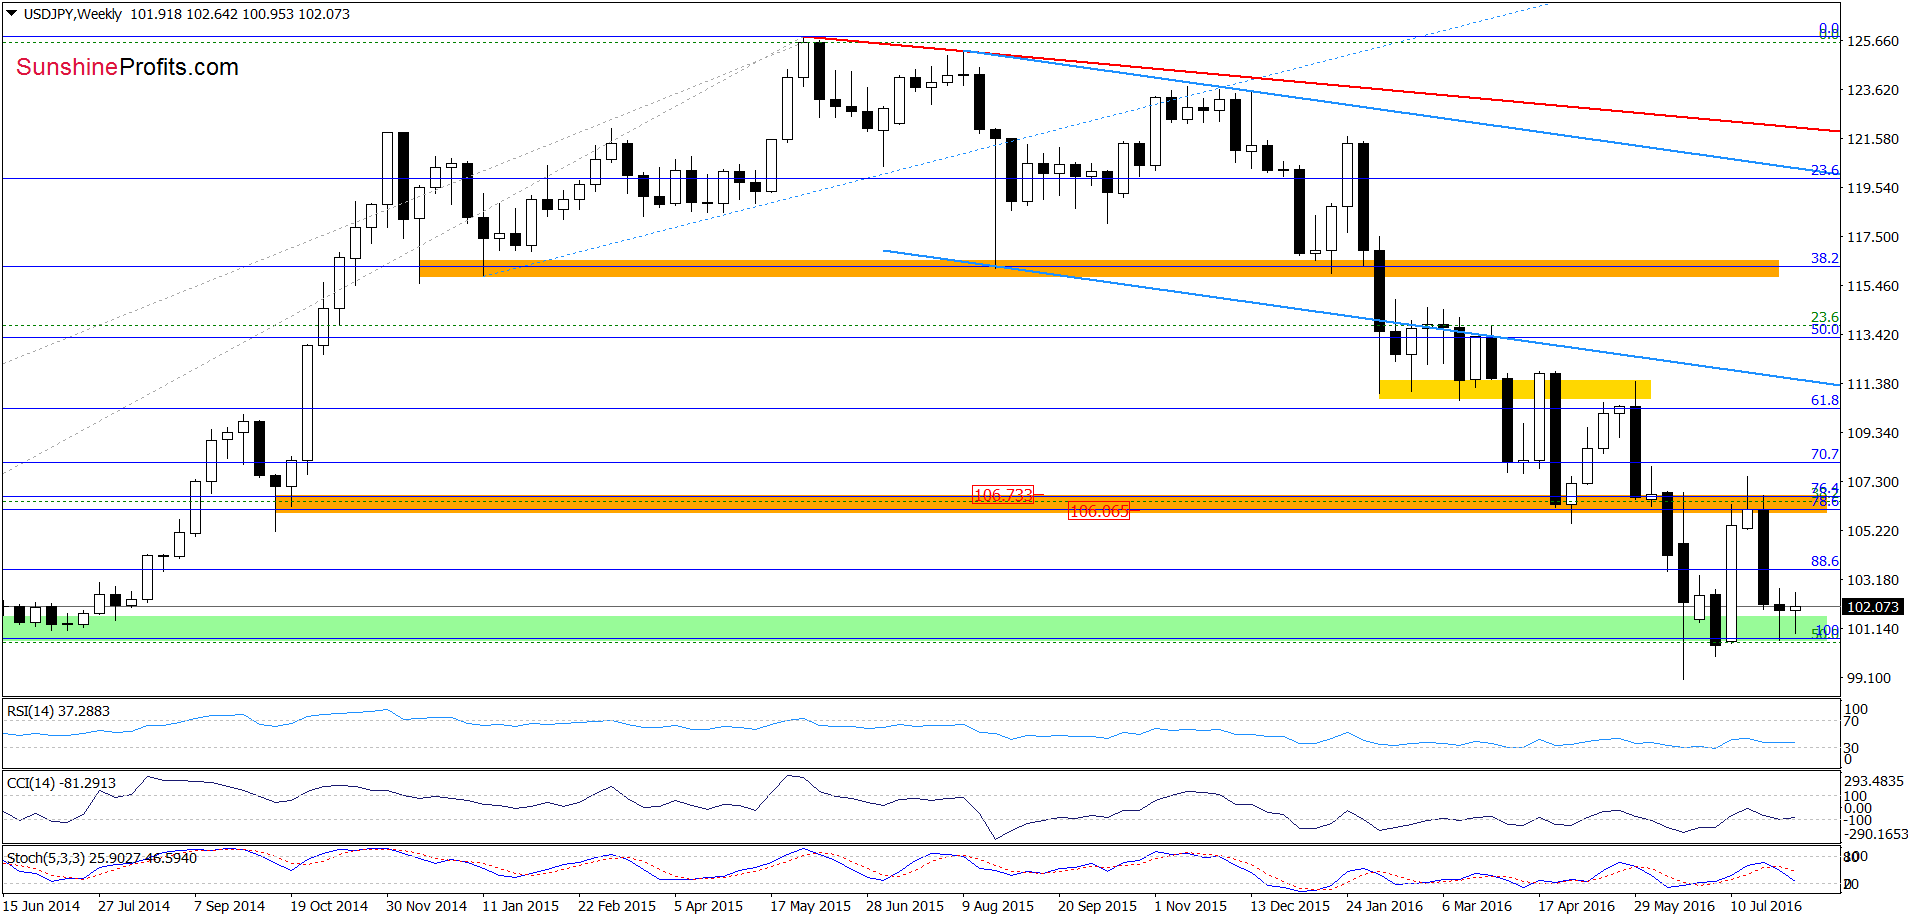Click the 99.100 price axis label
The height and width of the screenshot is (920, 1908).
1869,678
